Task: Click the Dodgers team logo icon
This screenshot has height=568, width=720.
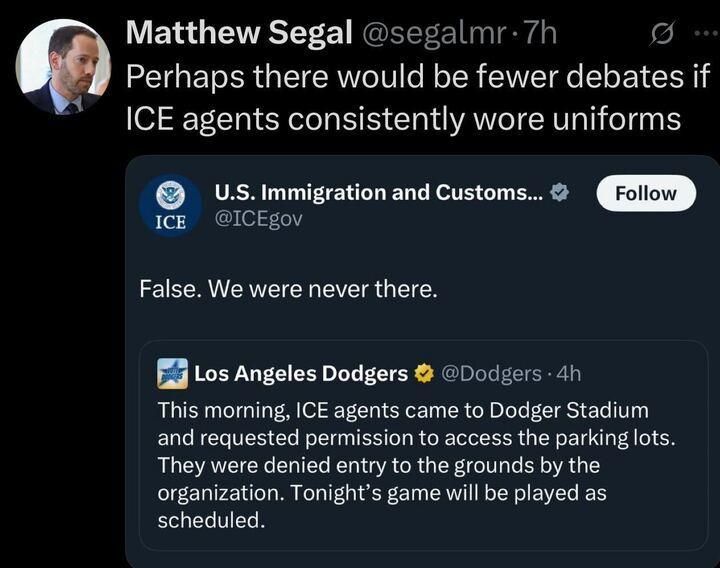Action: [173, 374]
